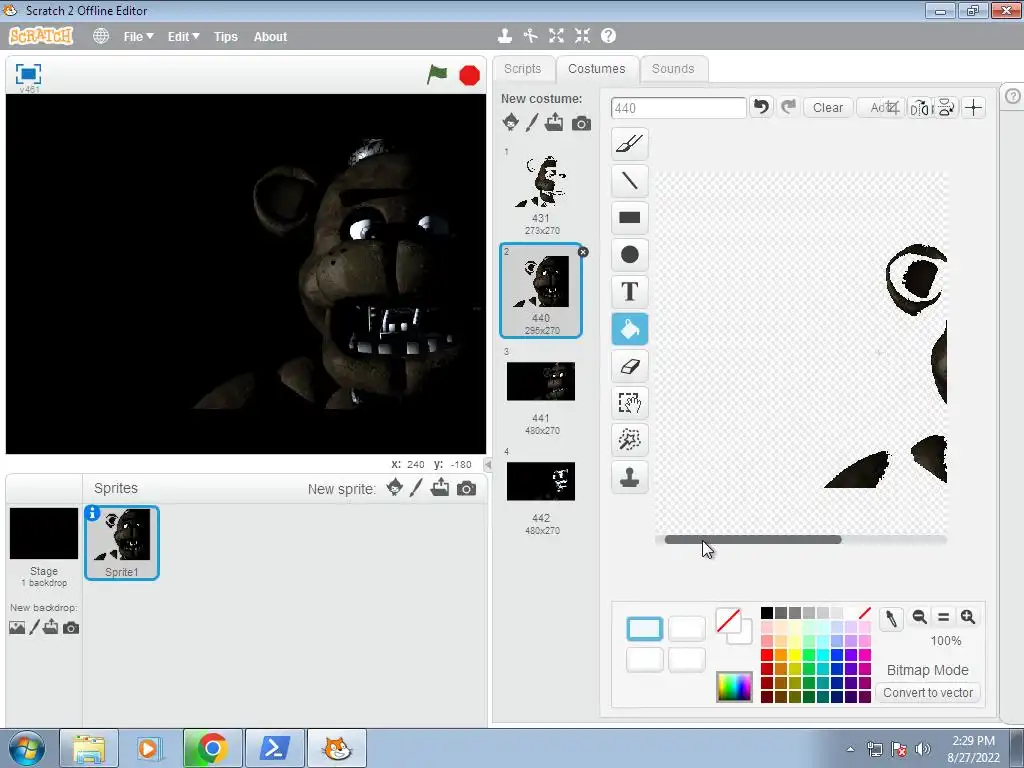Switch to the Costumes tab
1024x768 pixels.
596,69
